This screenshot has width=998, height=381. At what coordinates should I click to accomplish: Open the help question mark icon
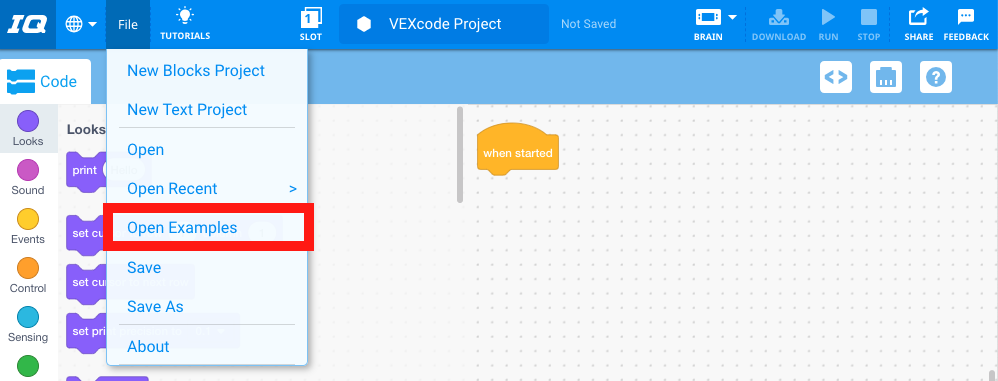936,77
